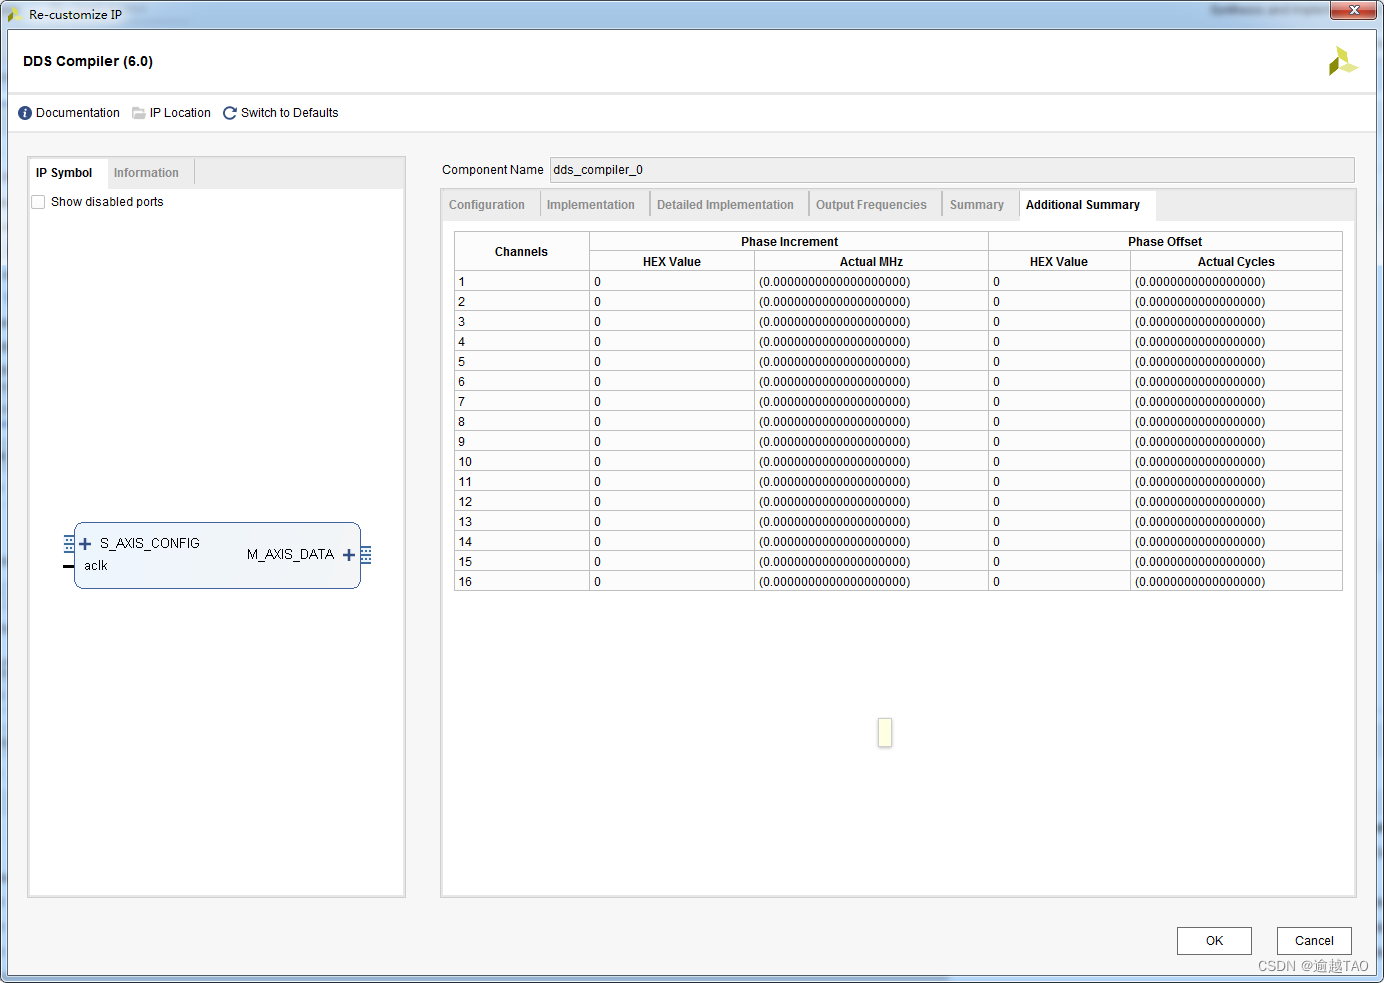Open the Configuration tab
1384x983 pixels.
point(487,205)
